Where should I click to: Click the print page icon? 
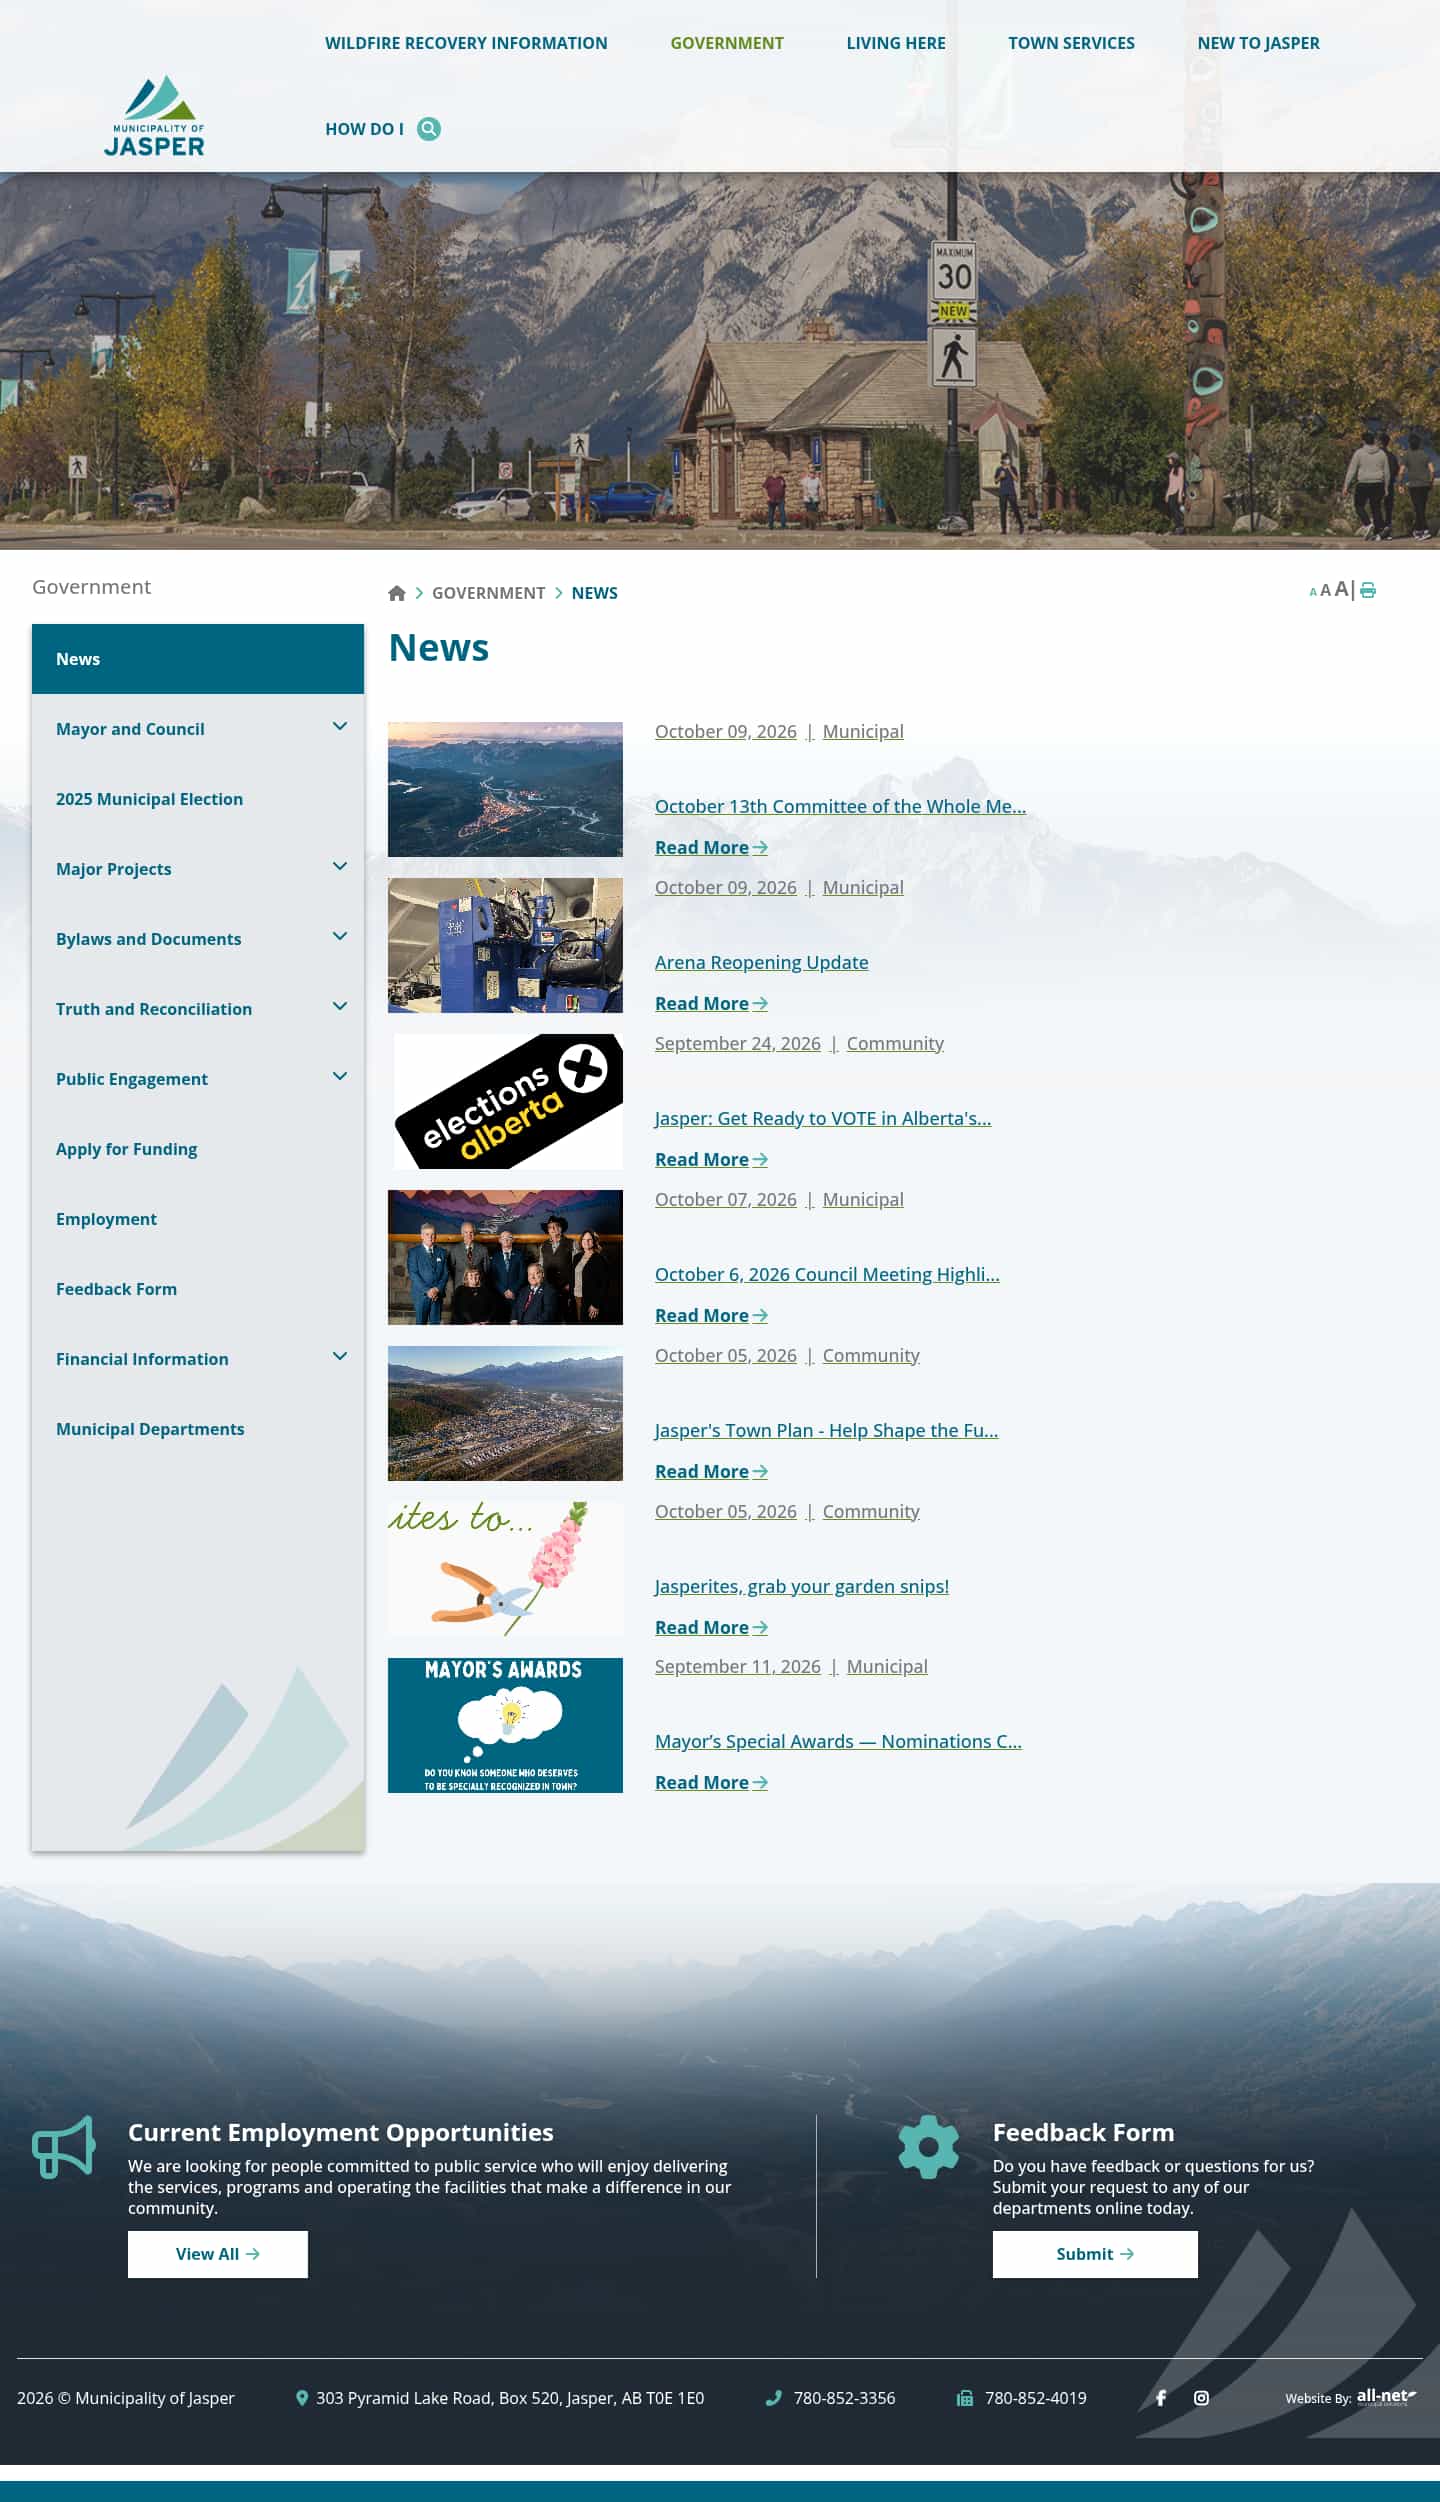[1368, 590]
